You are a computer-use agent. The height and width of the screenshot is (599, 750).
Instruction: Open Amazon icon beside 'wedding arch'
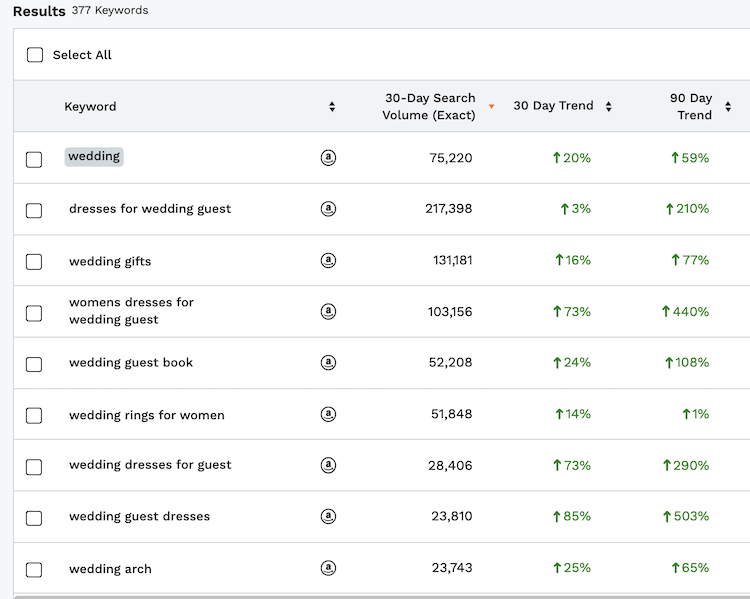point(328,568)
